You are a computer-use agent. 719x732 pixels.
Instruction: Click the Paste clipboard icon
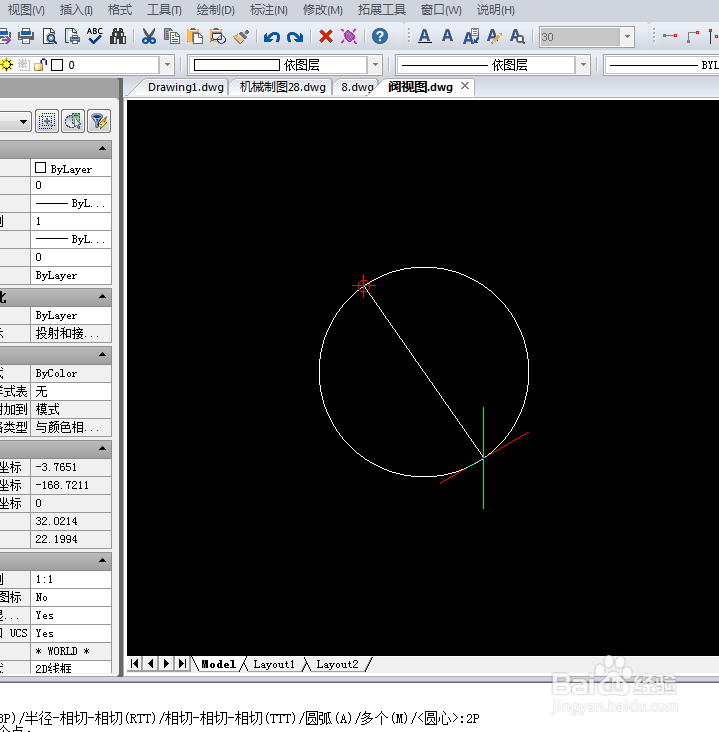pos(195,36)
